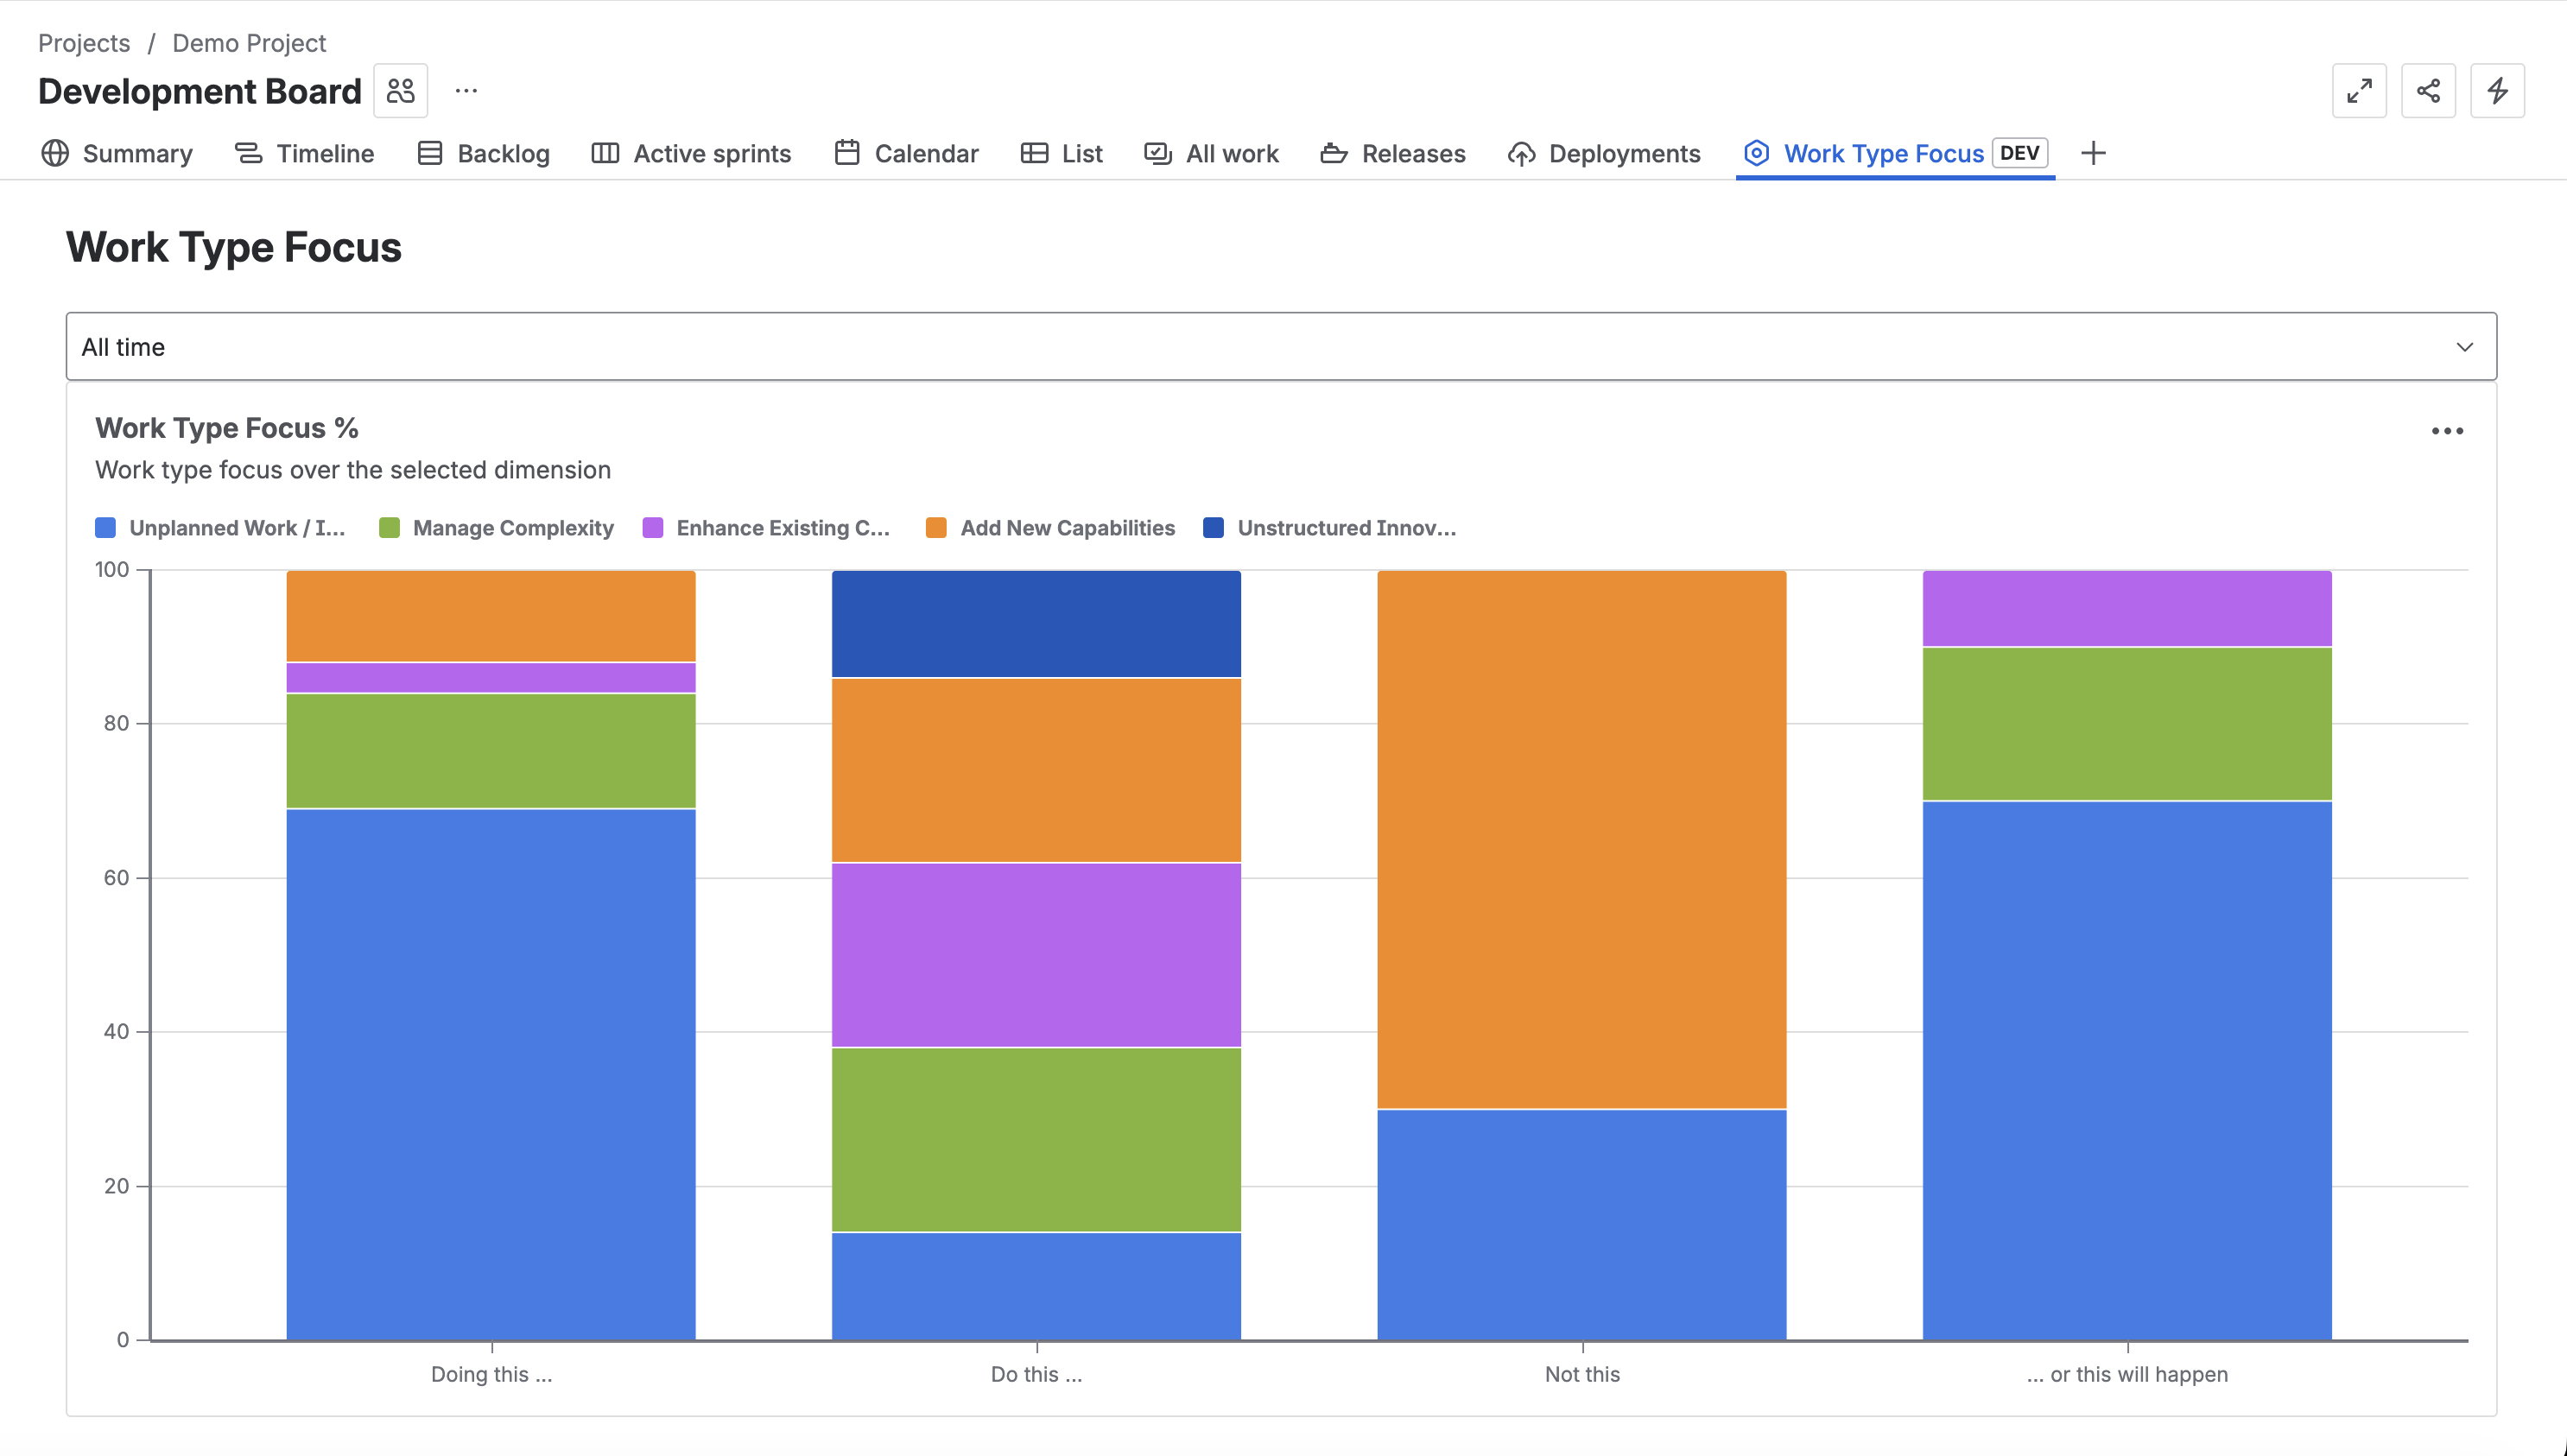Click the Releases shipping icon

click(1334, 153)
